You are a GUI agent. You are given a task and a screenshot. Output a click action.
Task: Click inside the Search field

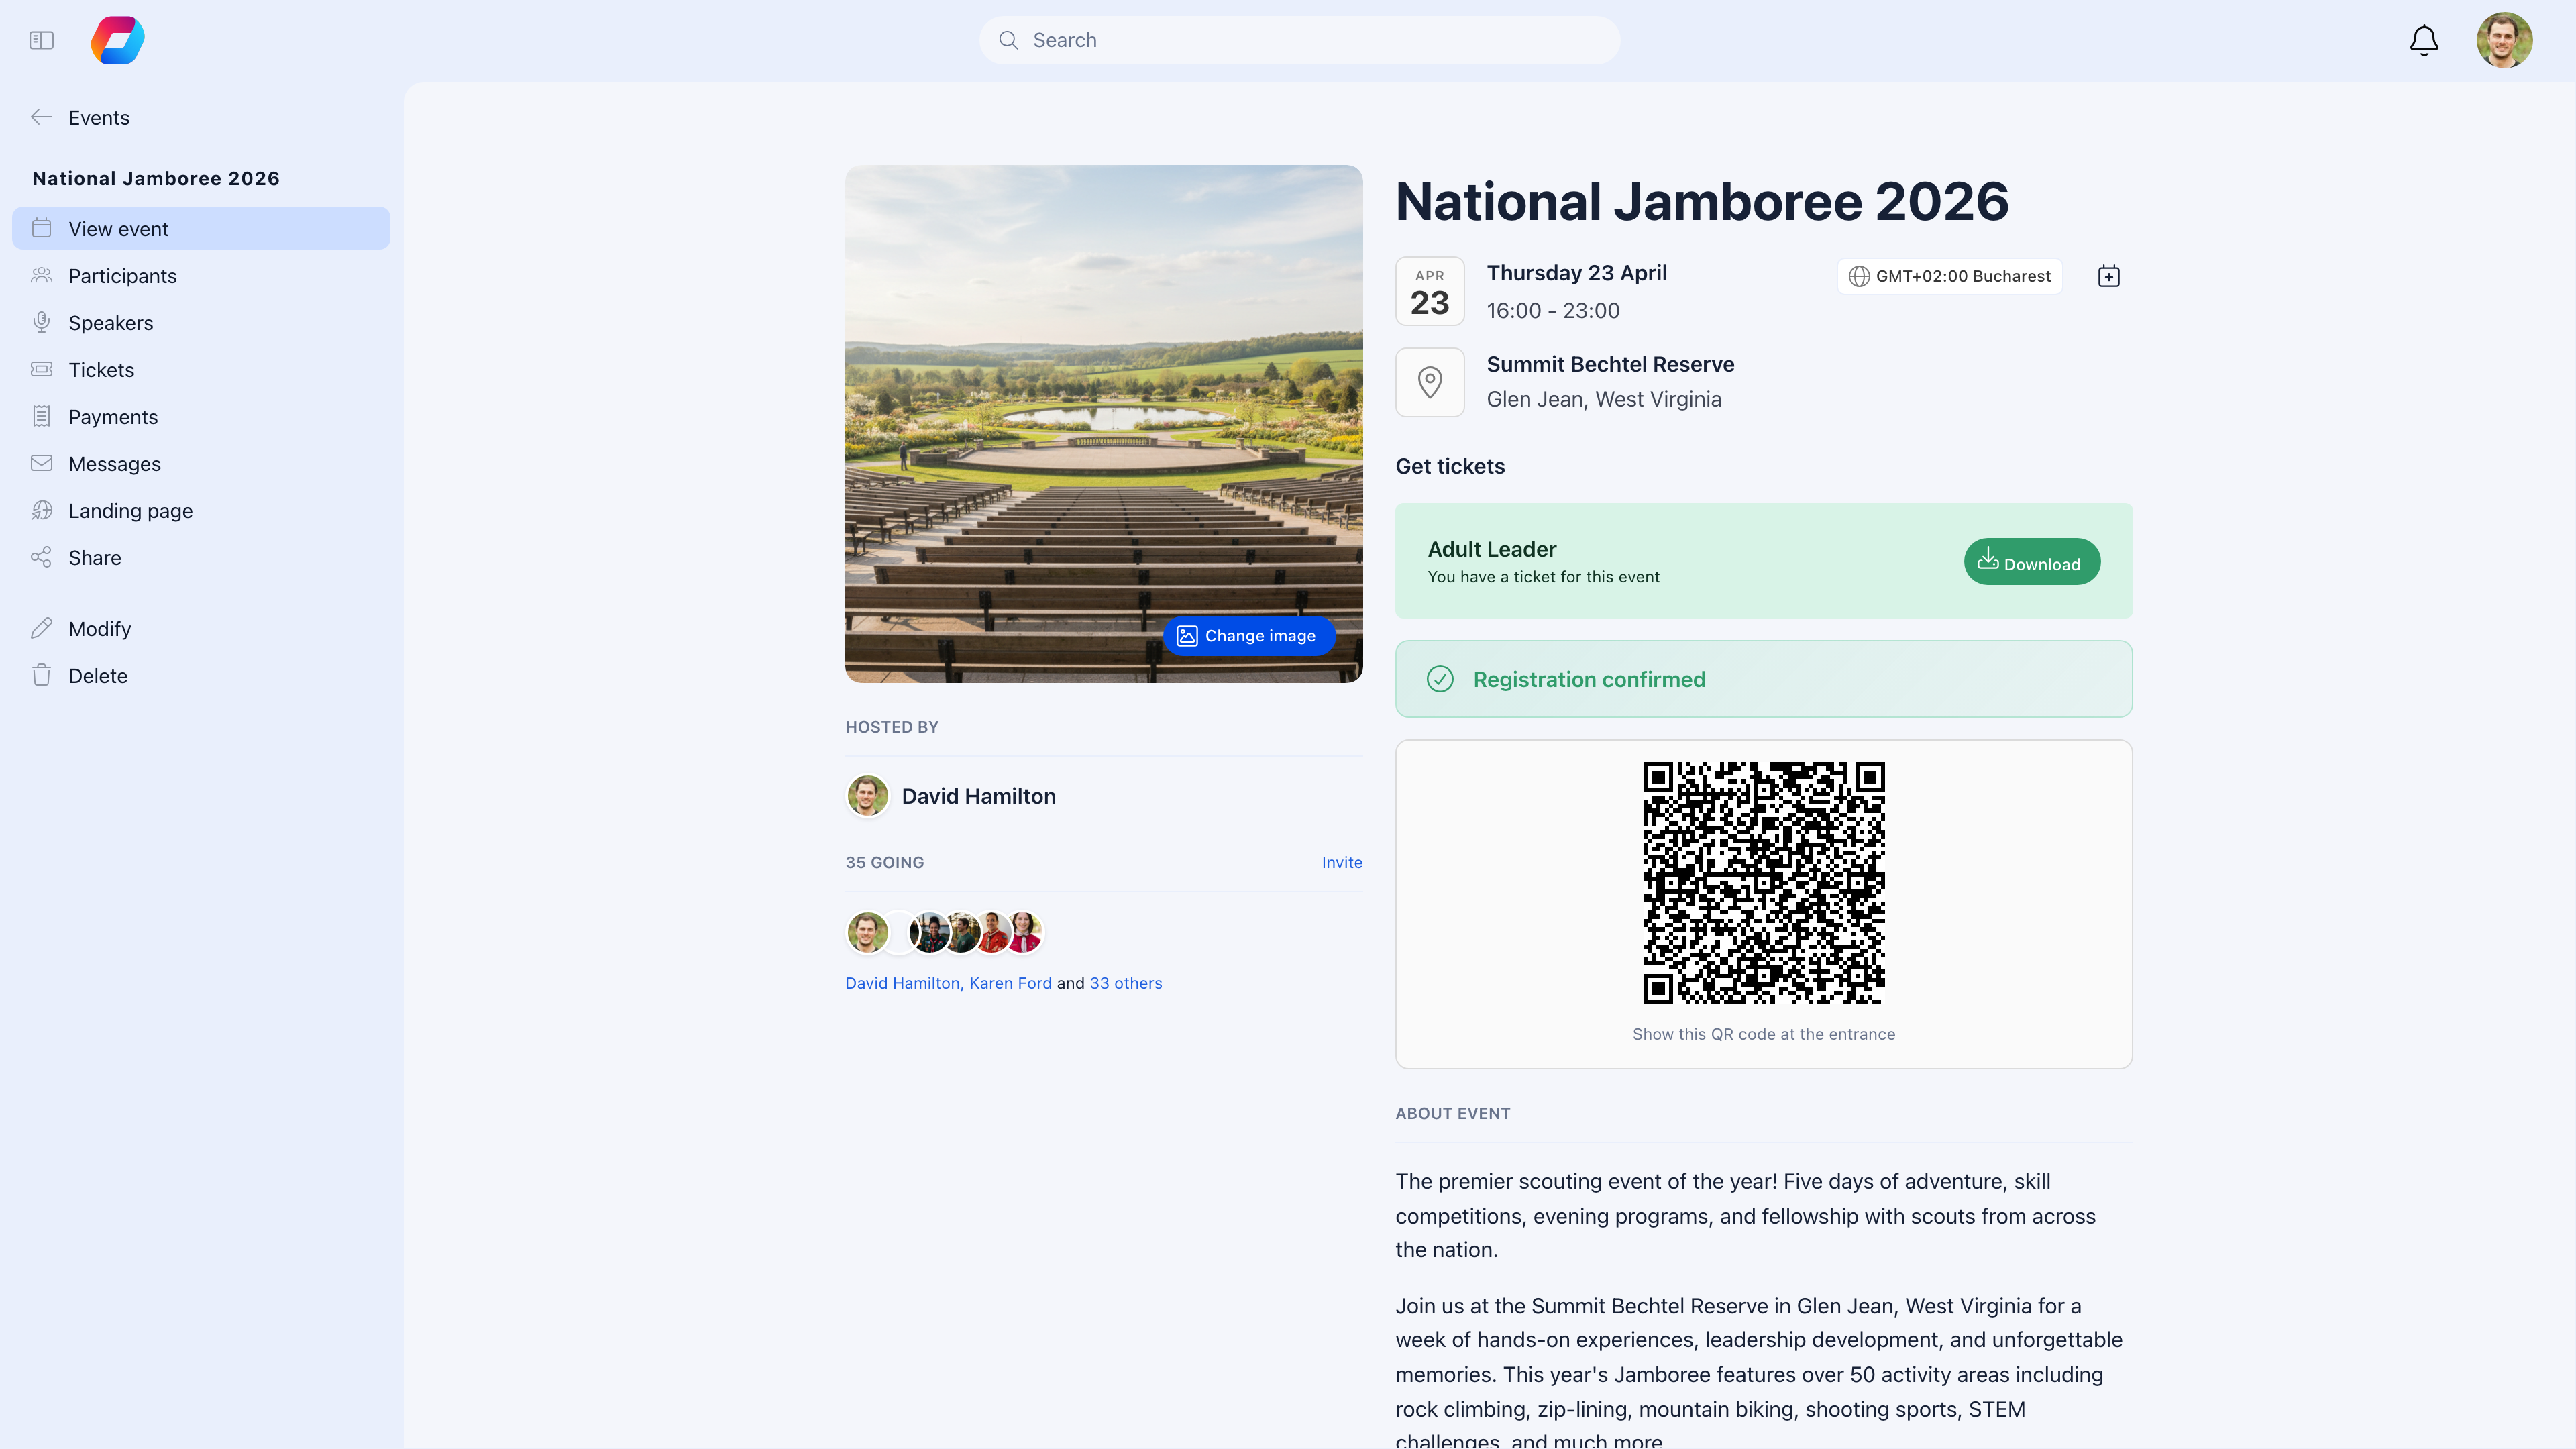(x=1298, y=40)
